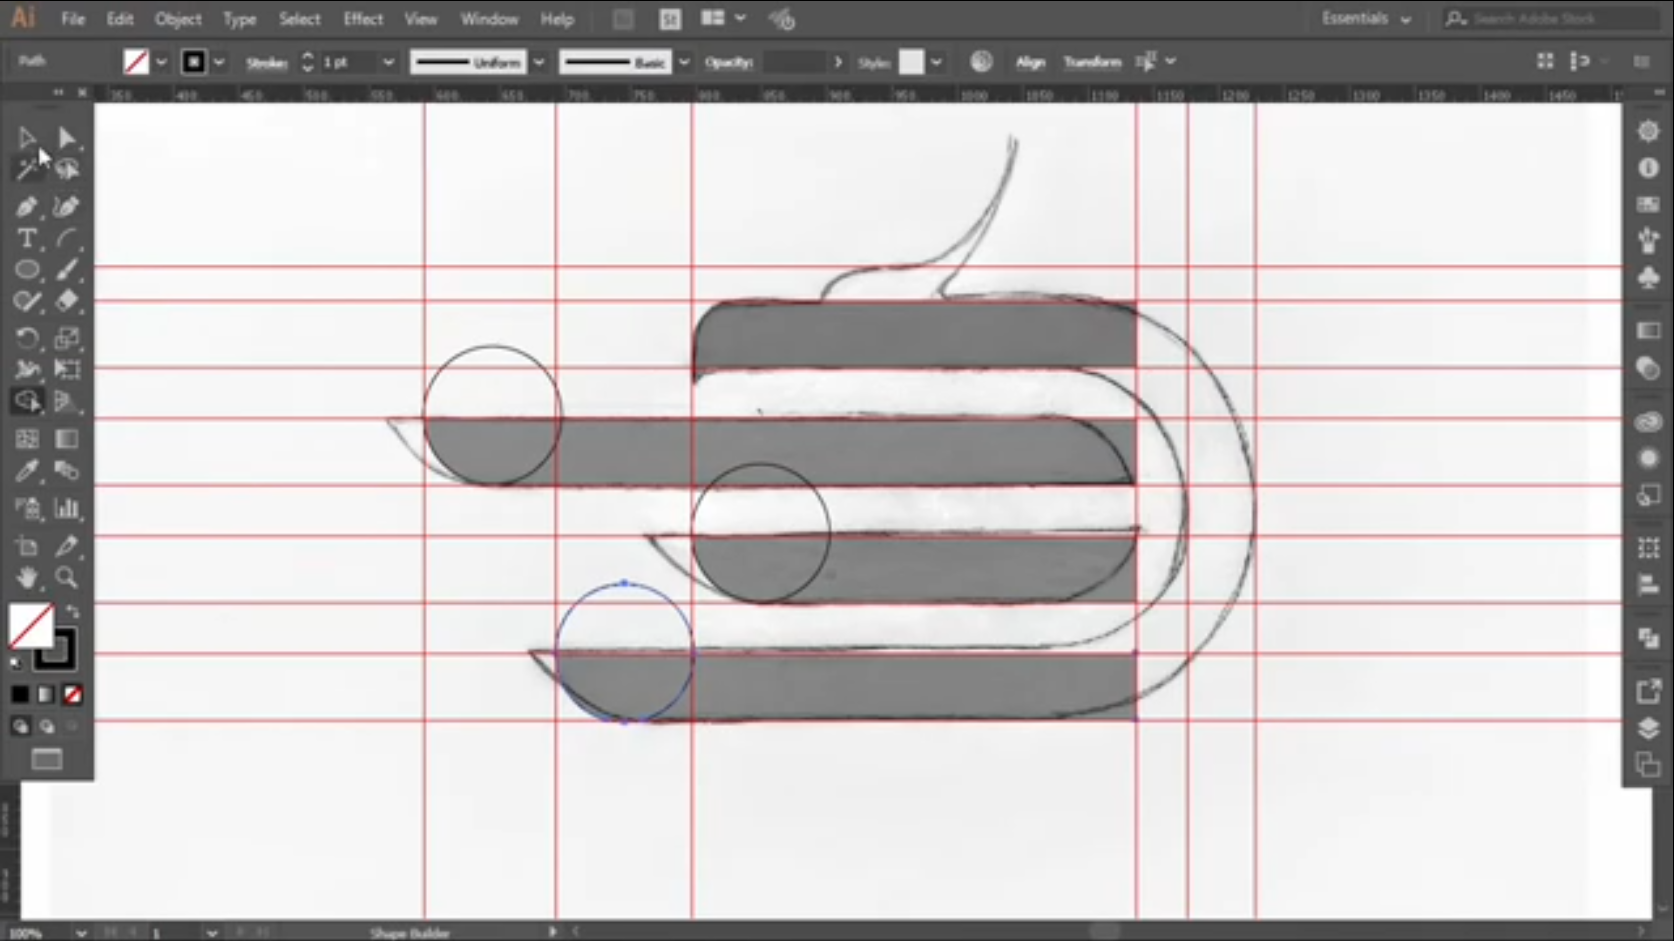Open the Essentials workspace switcher
Viewport: 1674px width, 941px height.
(x=1366, y=19)
